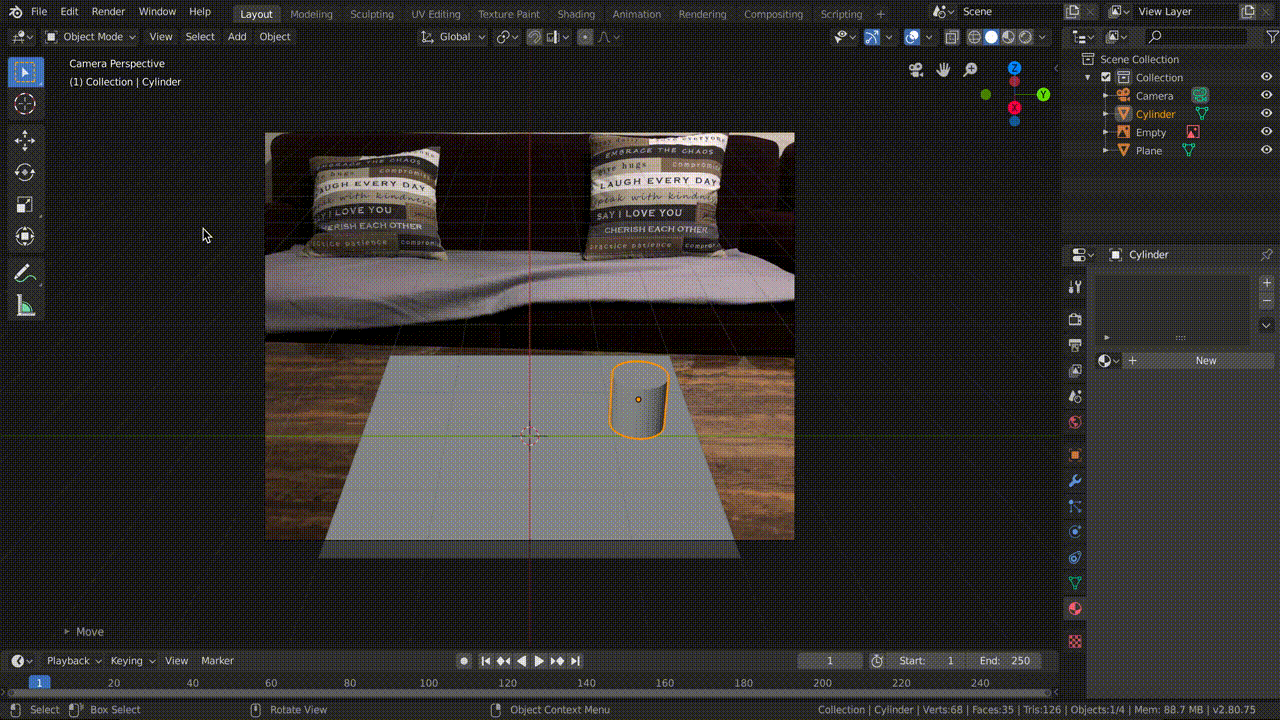This screenshot has width=1280, height=720.
Task: Click the End frame field
Action: pos(1004,661)
